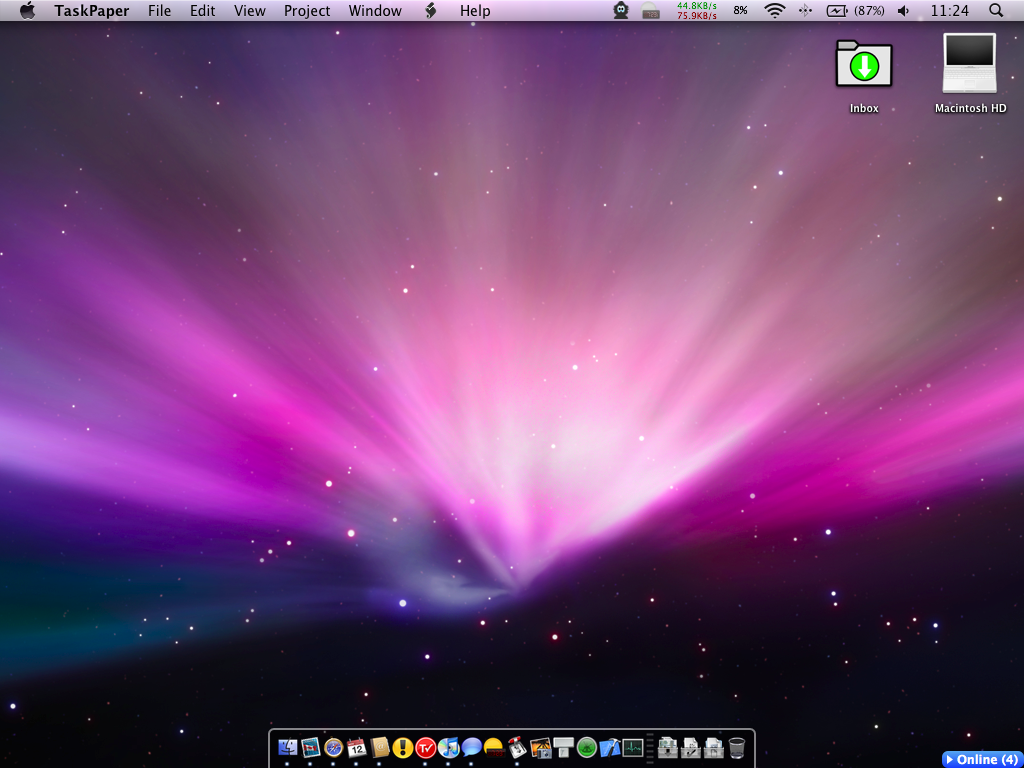Open the battery status (87%) menu
The height and width of the screenshot is (768, 1024).
[x=856, y=10]
